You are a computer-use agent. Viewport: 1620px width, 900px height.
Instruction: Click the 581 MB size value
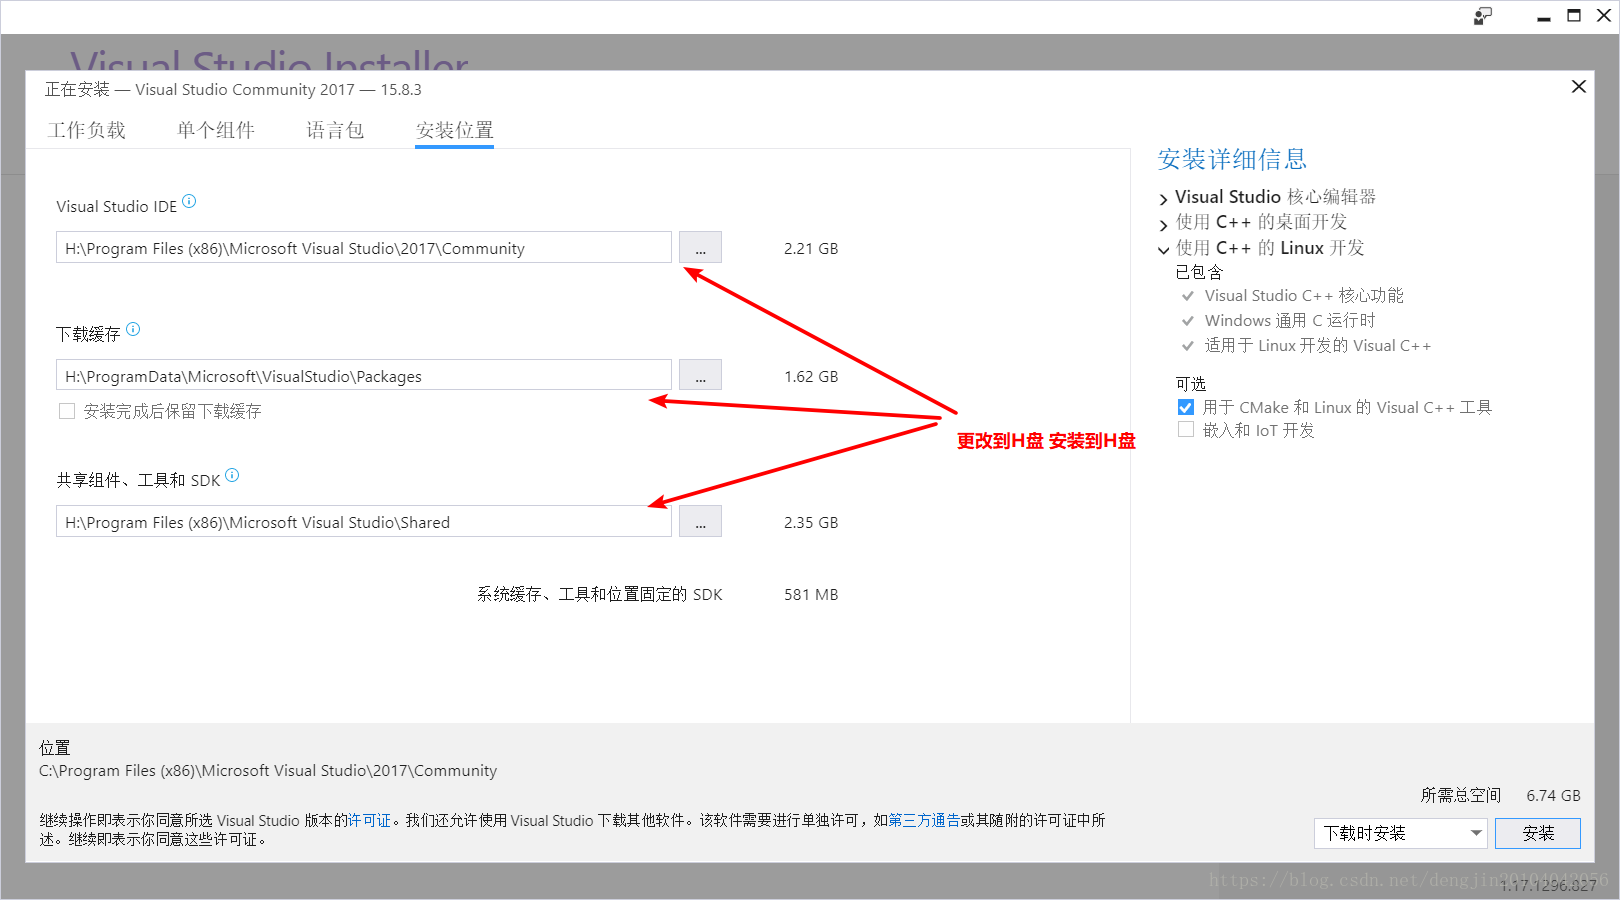pyautogui.click(x=811, y=594)
